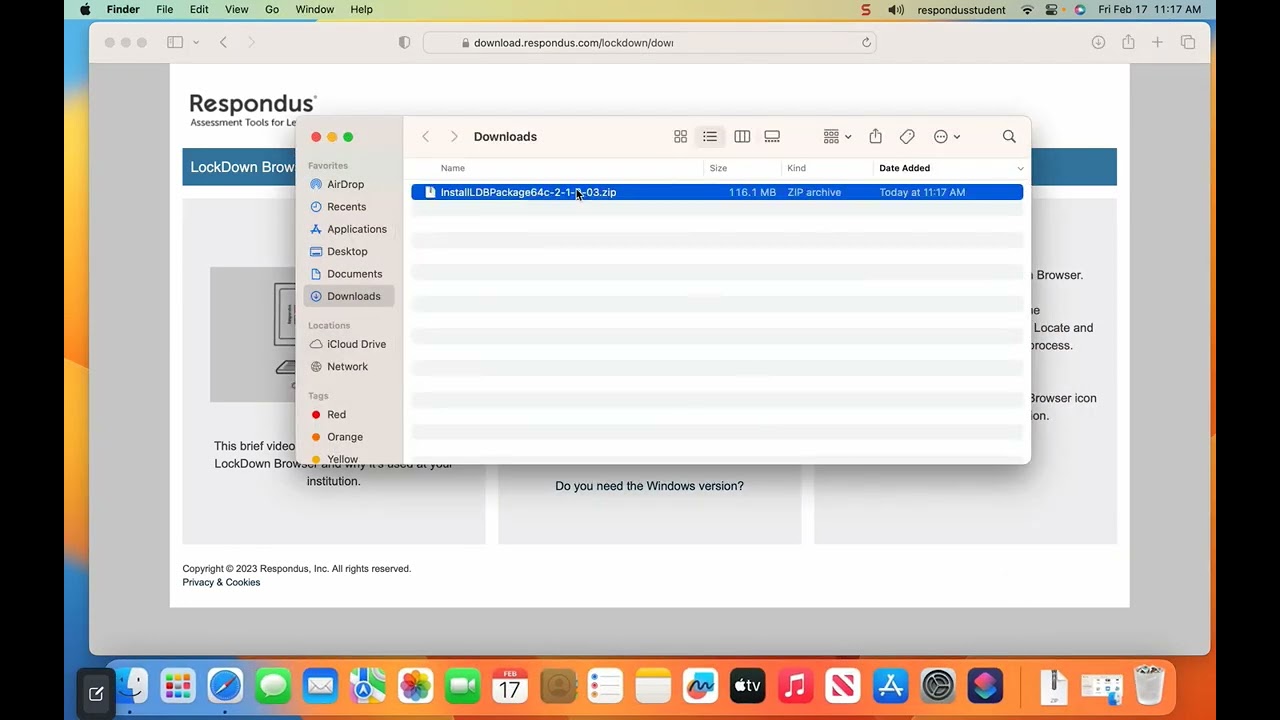Open the Help menu
The width and height of the screenshot is (1280, 720).
pos(361,10)
